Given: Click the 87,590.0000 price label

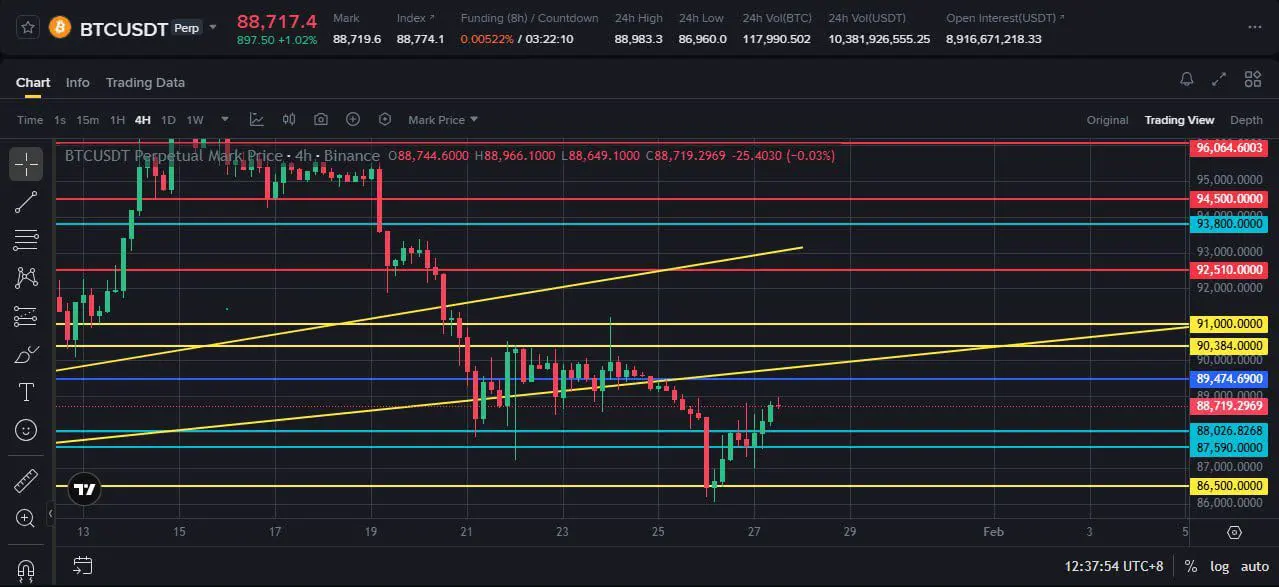Looking at the screenshot, I should (x=1229, y=447).
